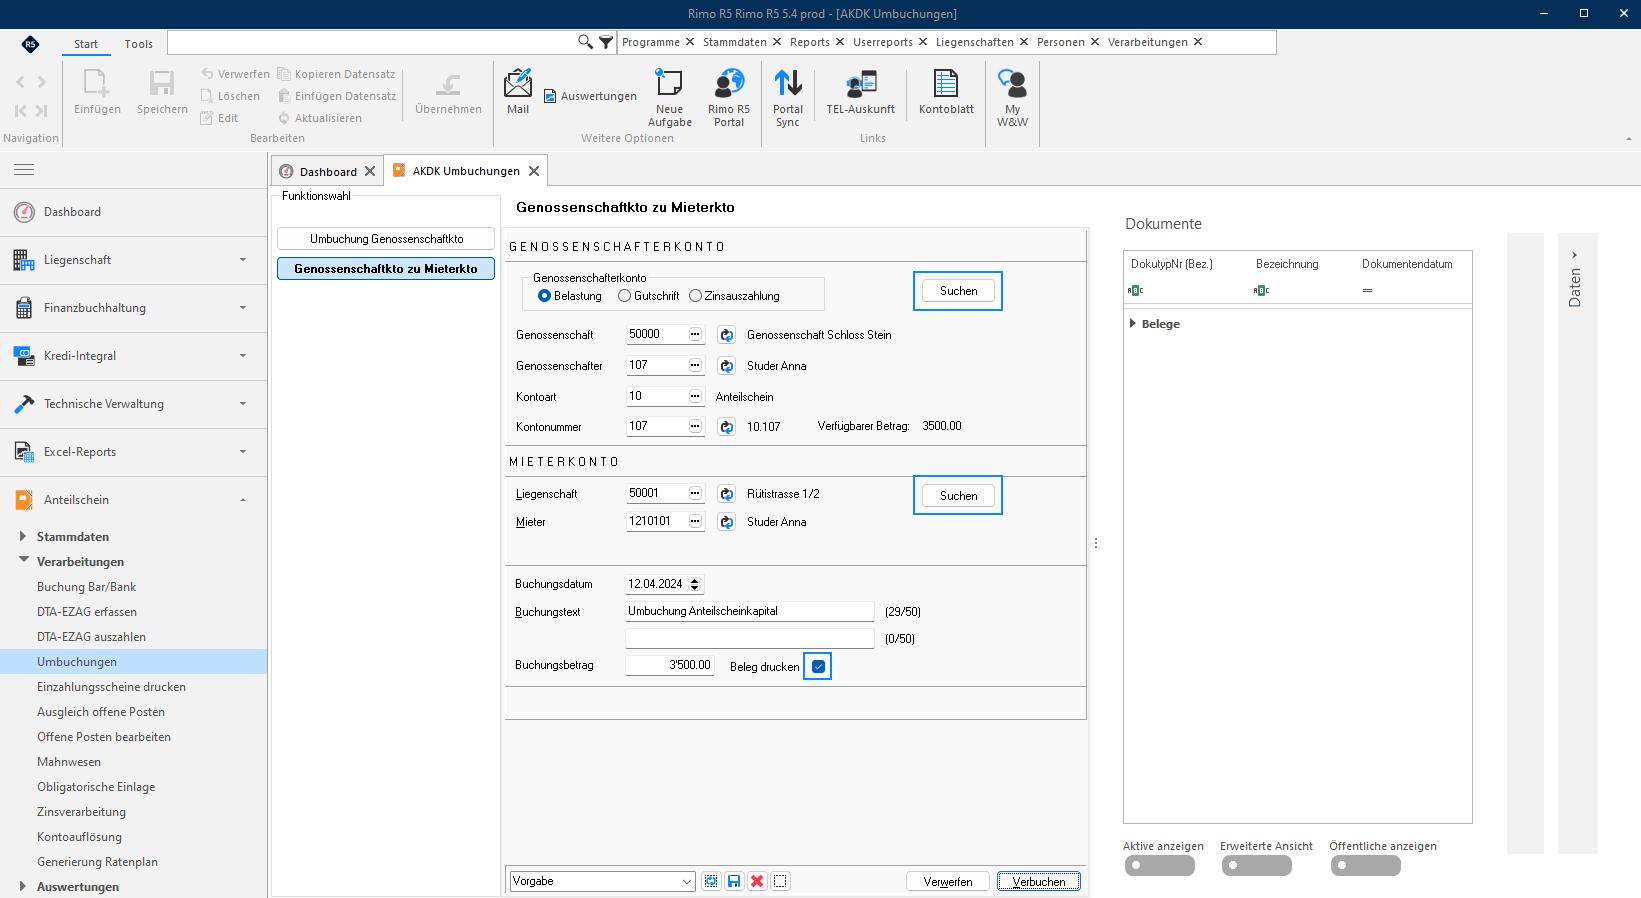This screenshot has width=1641, height=898.
Task: Click the filter funnel icon
Action: pyautogui.click(x=606, y=42)
